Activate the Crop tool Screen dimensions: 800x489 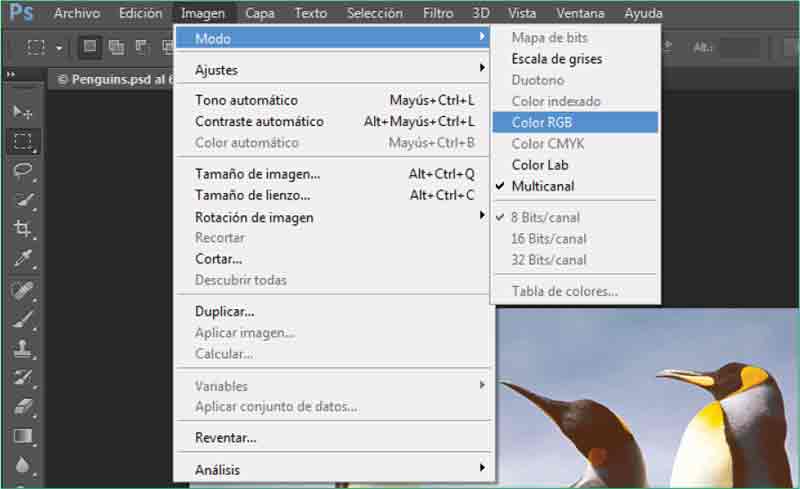coord(23,229)
